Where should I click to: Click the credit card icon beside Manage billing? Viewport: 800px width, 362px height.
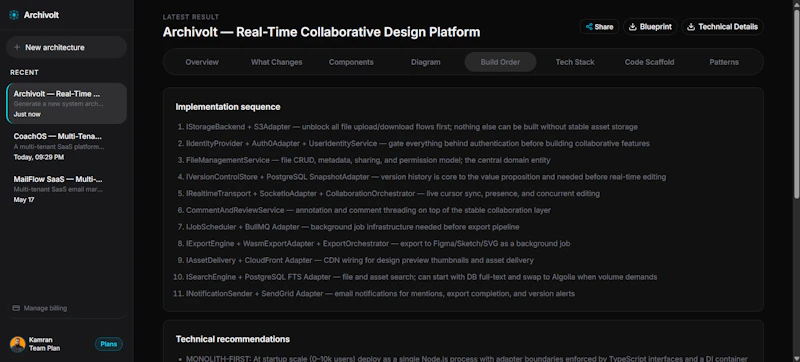click(16, 308)
